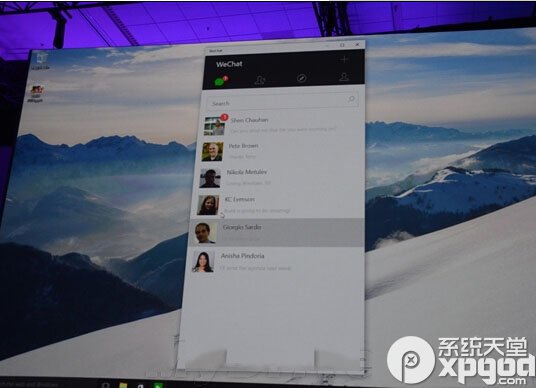Open the Discover compass icon
This screenshot has width=536, height=388.
tap(301, 78)
